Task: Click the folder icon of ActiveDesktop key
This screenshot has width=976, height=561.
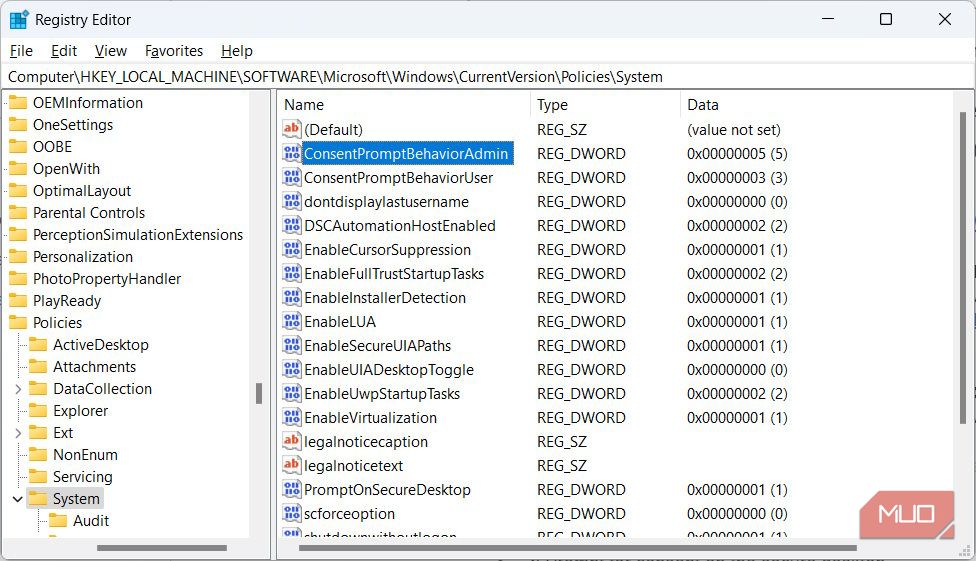Action: coord(39,344)
